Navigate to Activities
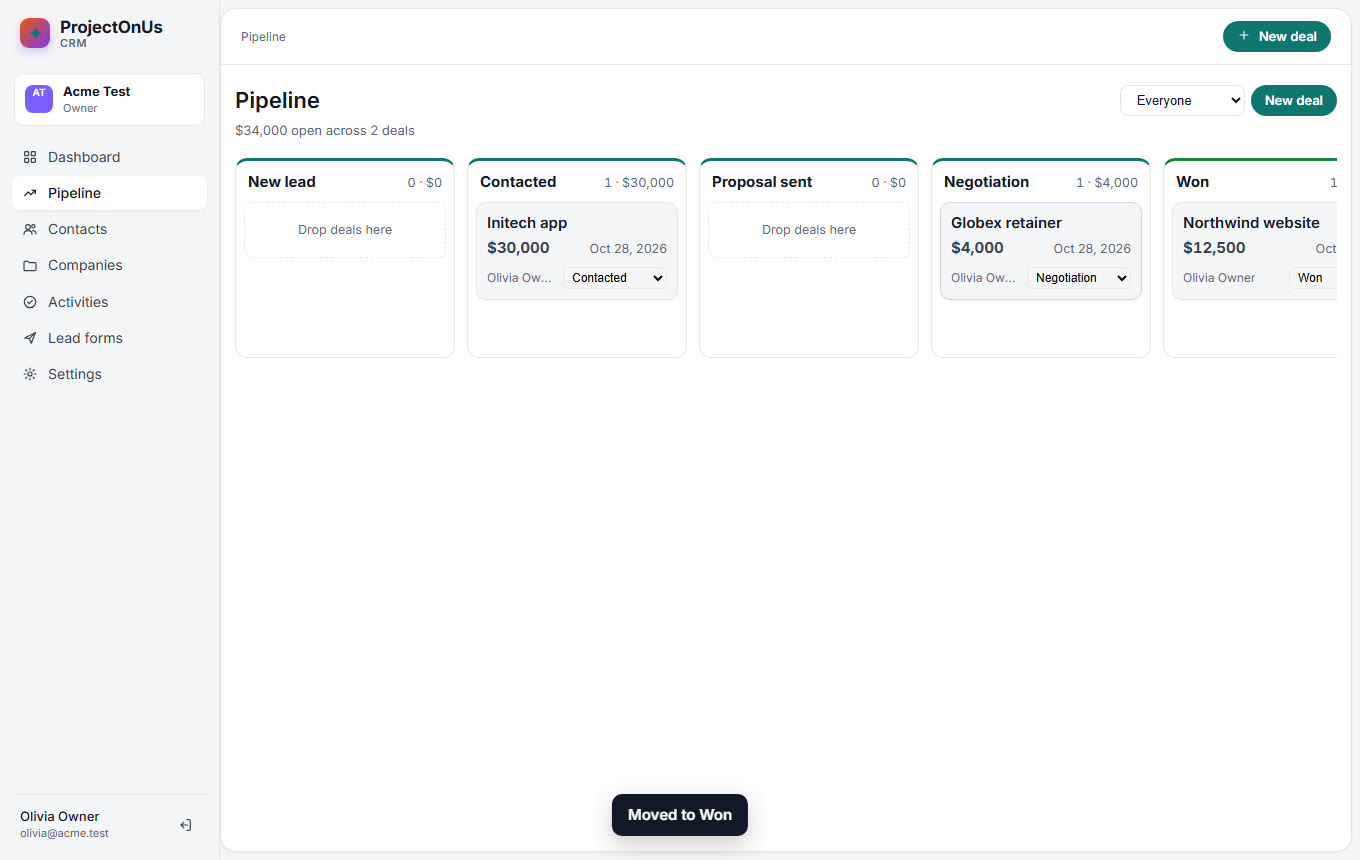 pos(110,302)
